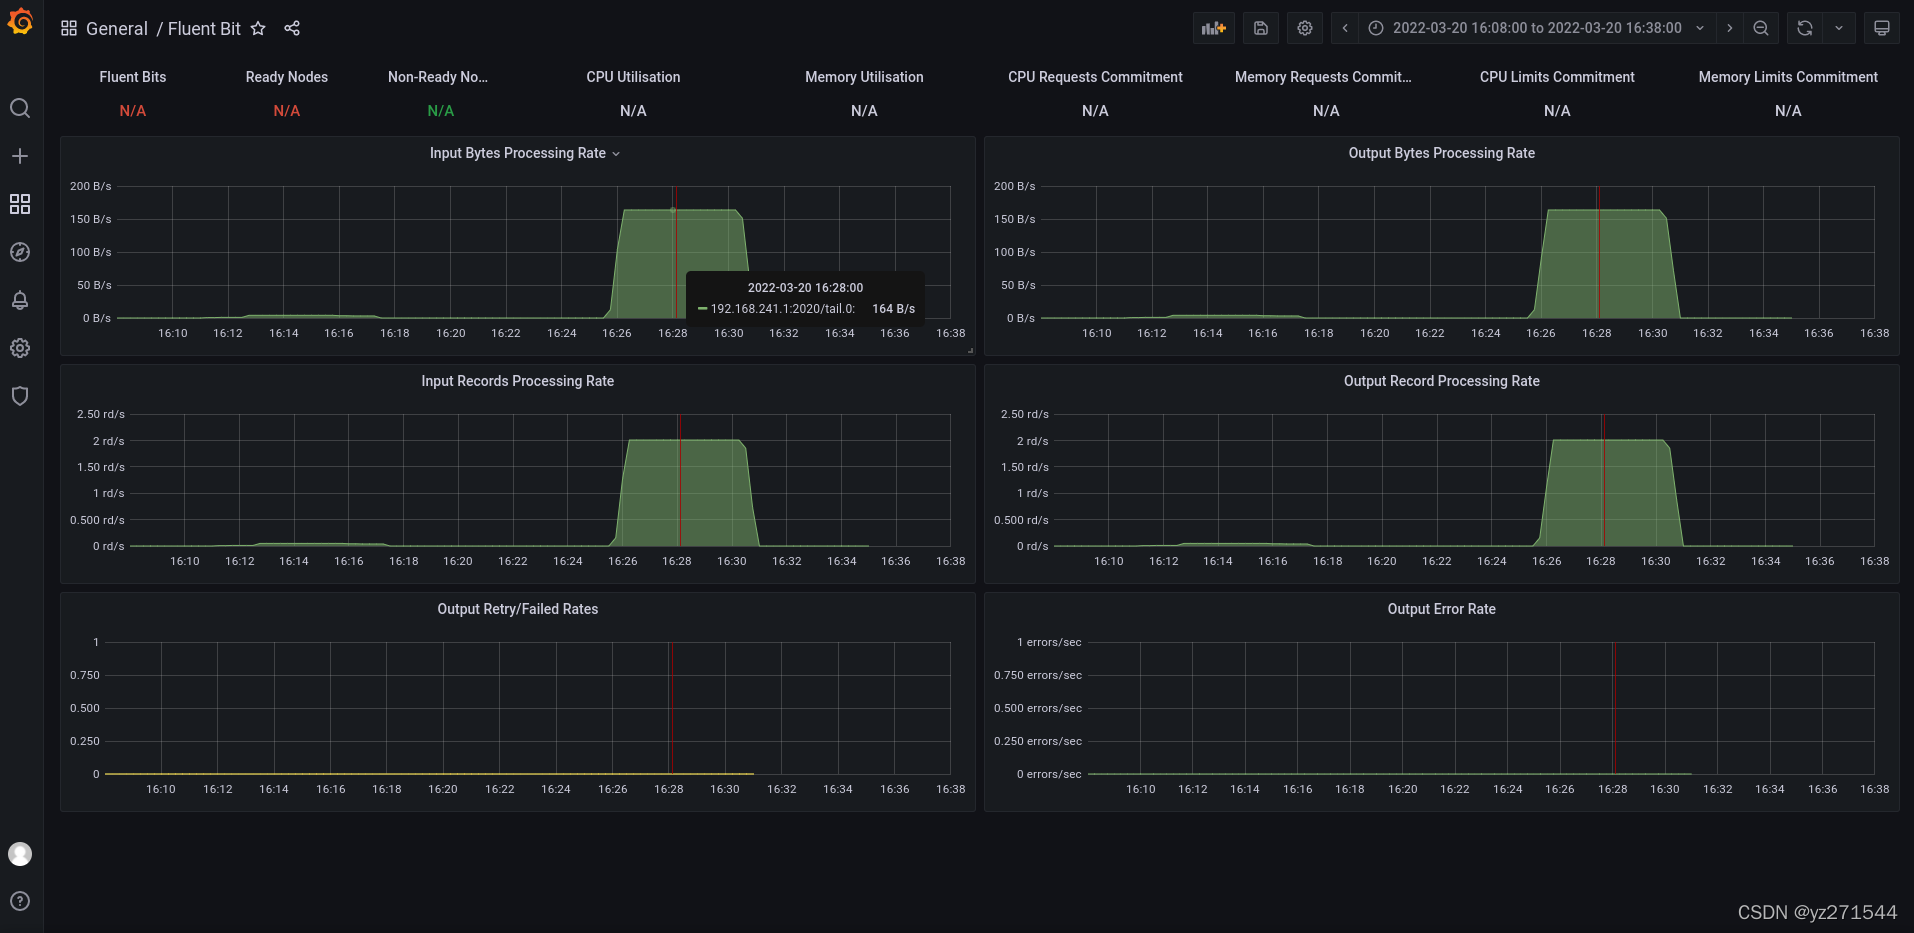1914x933 pixels.
Task: Share the dashboard via share icon
Action: click(x=292, y=28)
